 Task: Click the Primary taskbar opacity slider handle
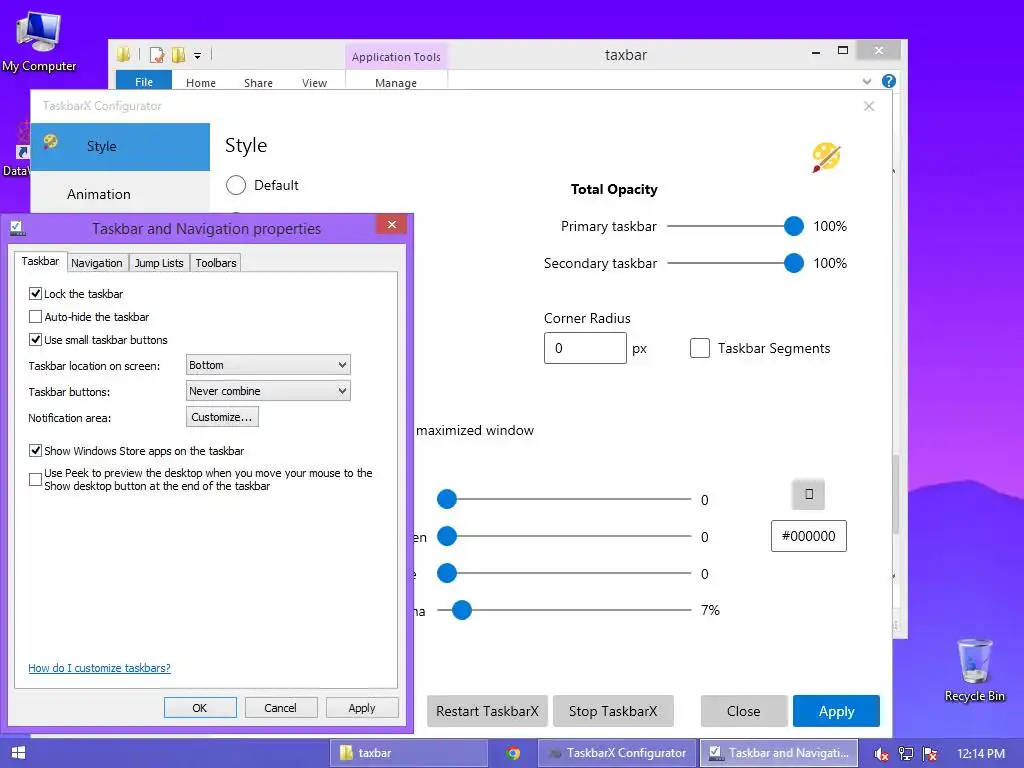(793, 226)
